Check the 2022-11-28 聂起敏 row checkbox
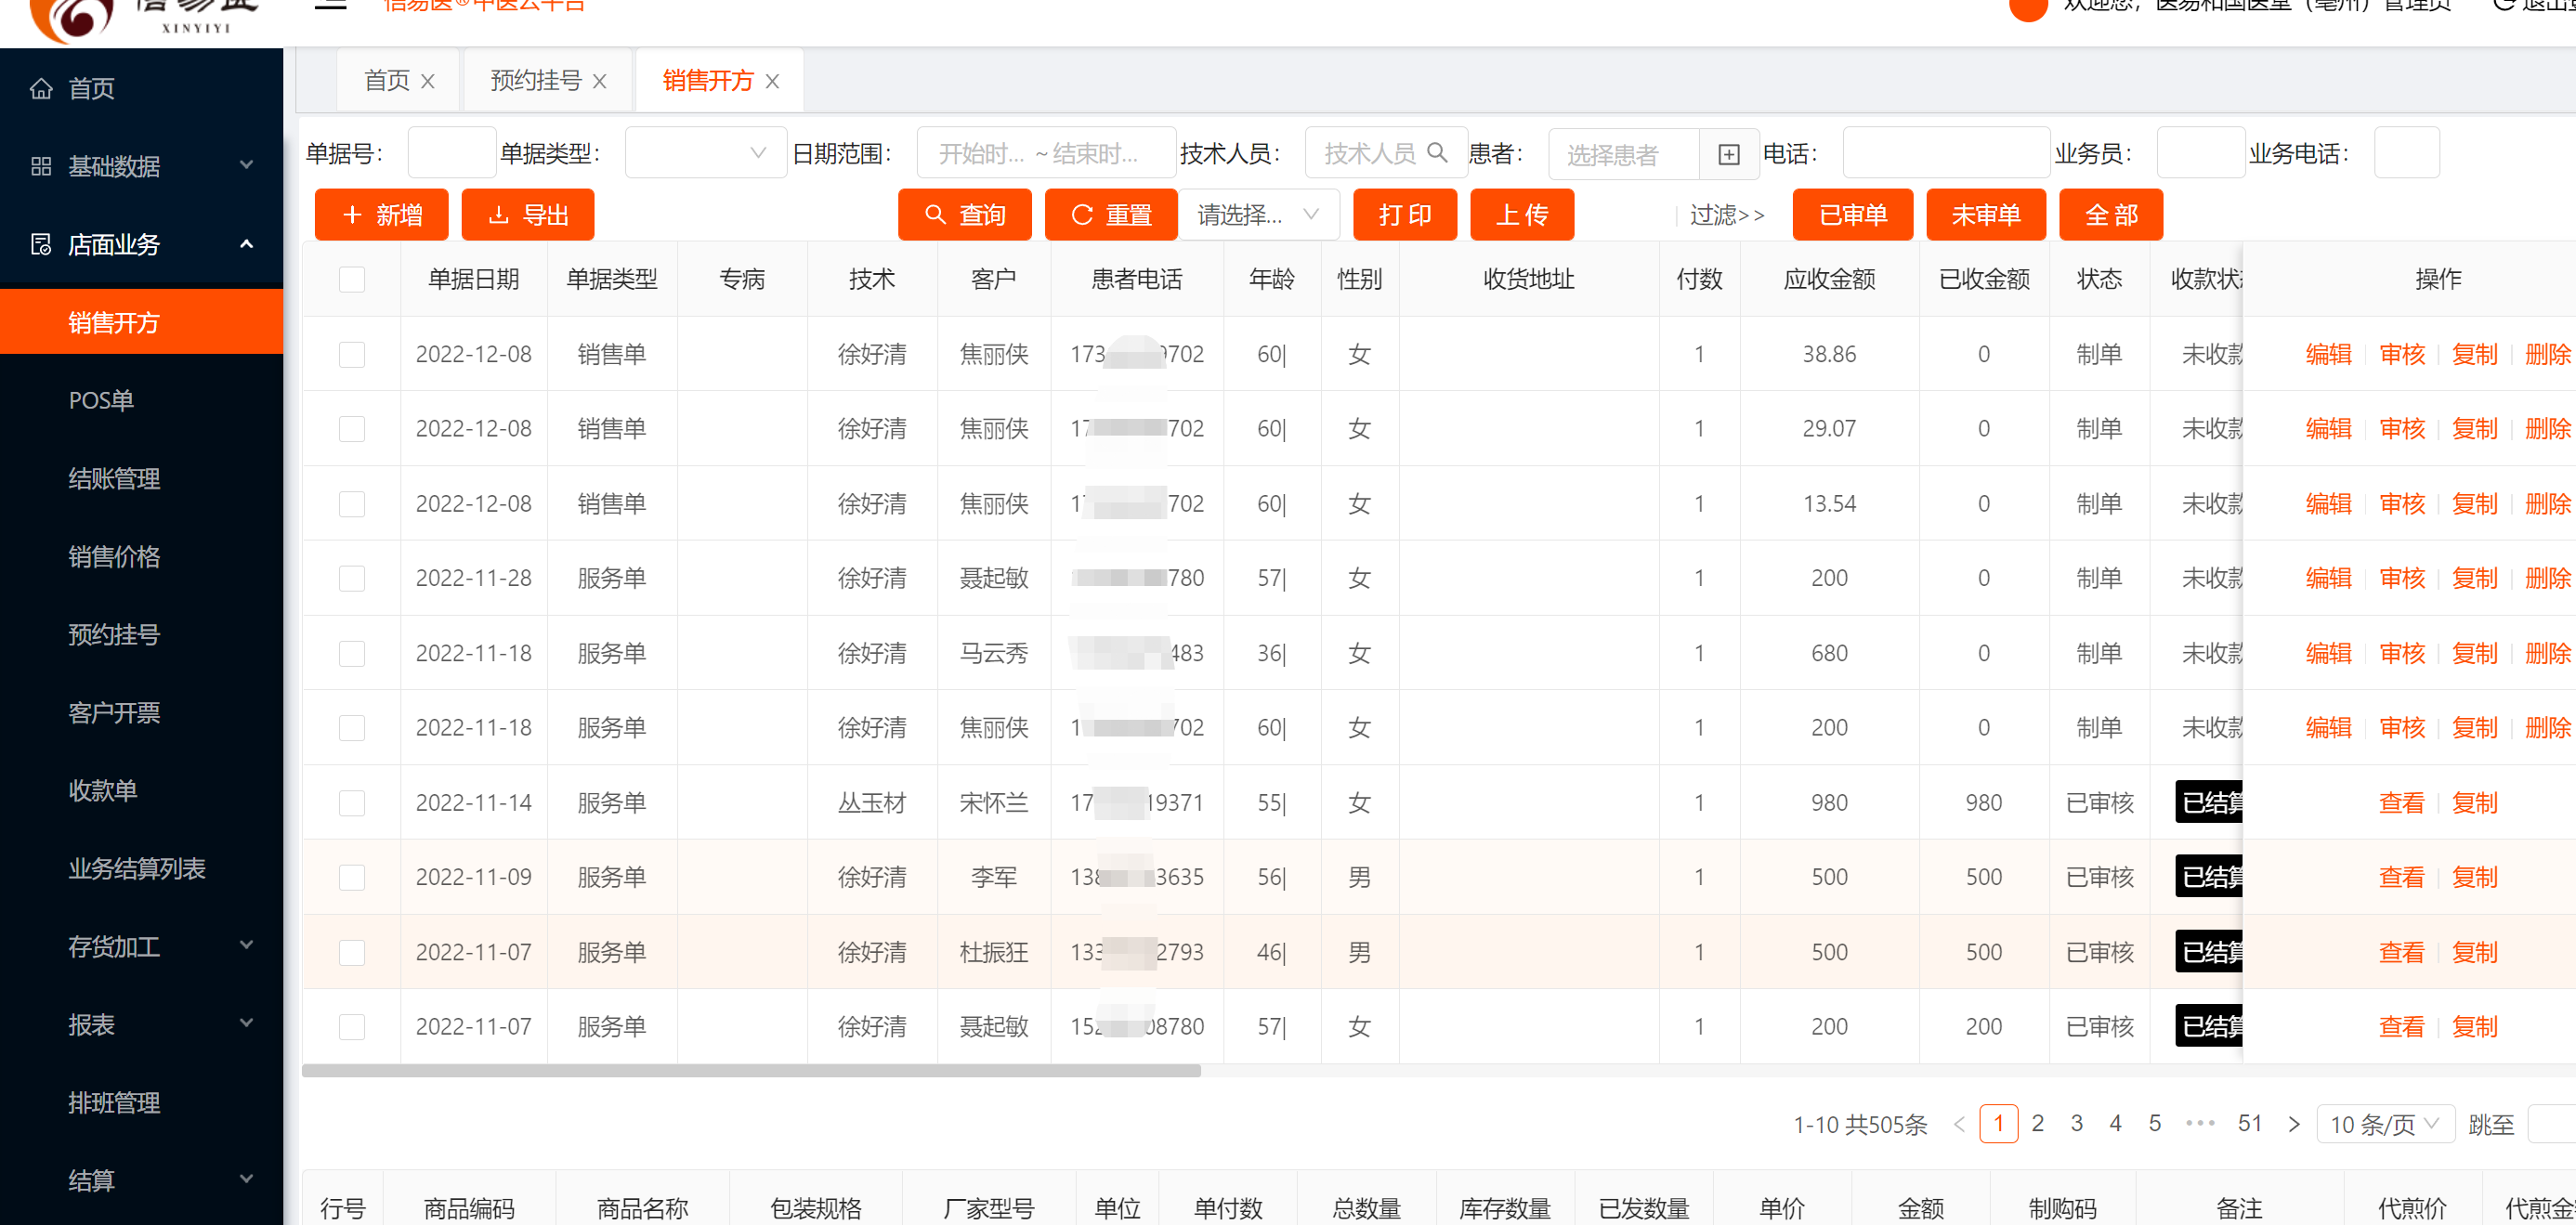2576x1225 pixels. point(352,578)
